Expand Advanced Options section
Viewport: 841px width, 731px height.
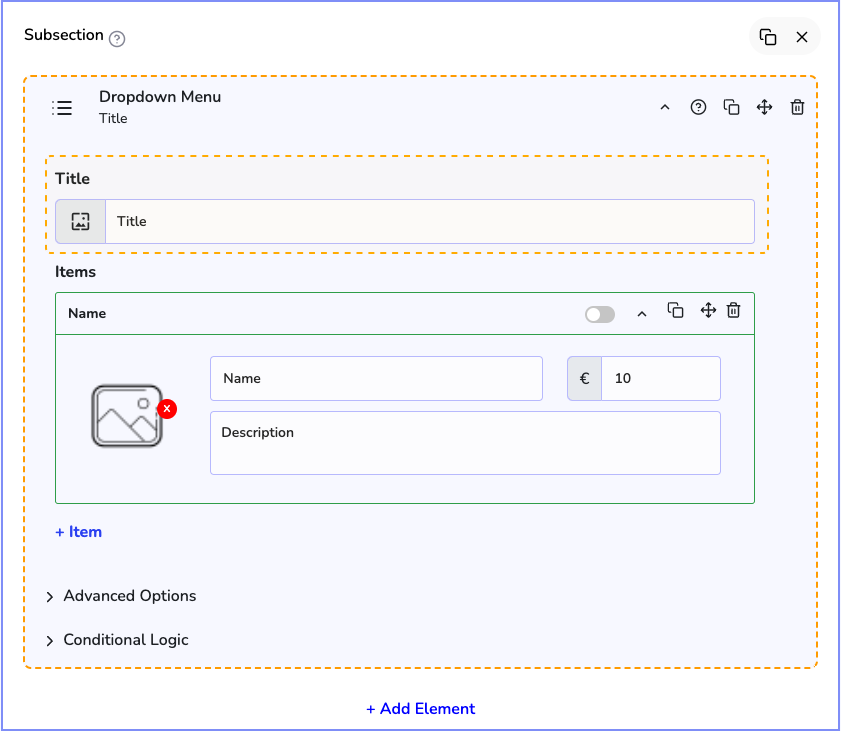129,596
